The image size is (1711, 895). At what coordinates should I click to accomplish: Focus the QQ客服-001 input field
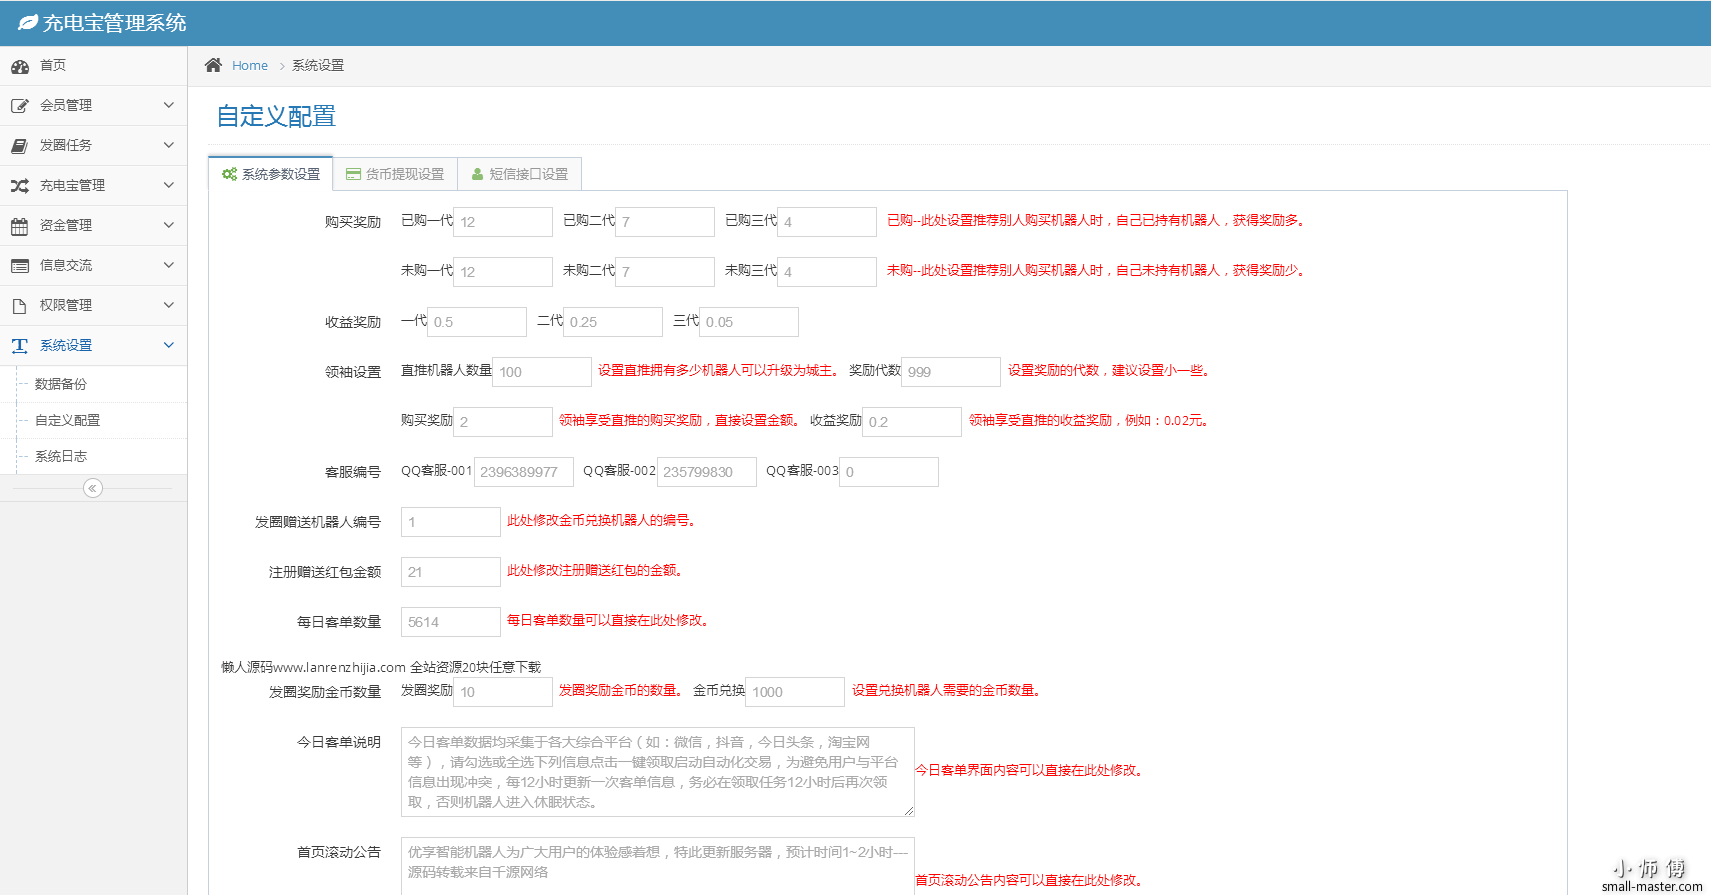[x=524, y=472]
